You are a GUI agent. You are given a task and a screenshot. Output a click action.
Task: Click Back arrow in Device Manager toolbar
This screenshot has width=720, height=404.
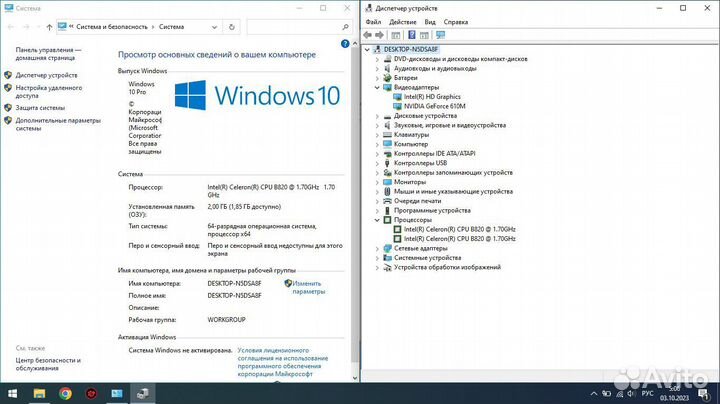(x=367, y=35)
